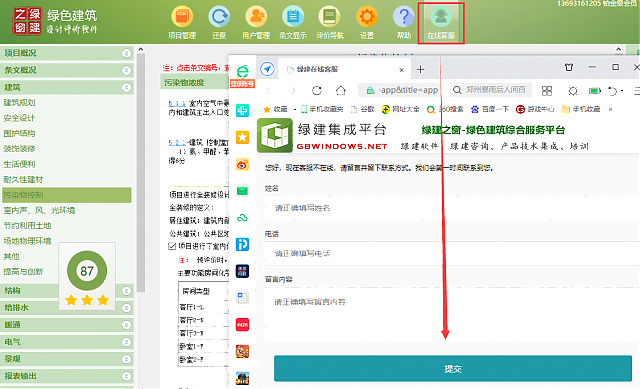
Task: Click the 姓名 name input field
Action: pyautogui.click(x=451, y=208)
